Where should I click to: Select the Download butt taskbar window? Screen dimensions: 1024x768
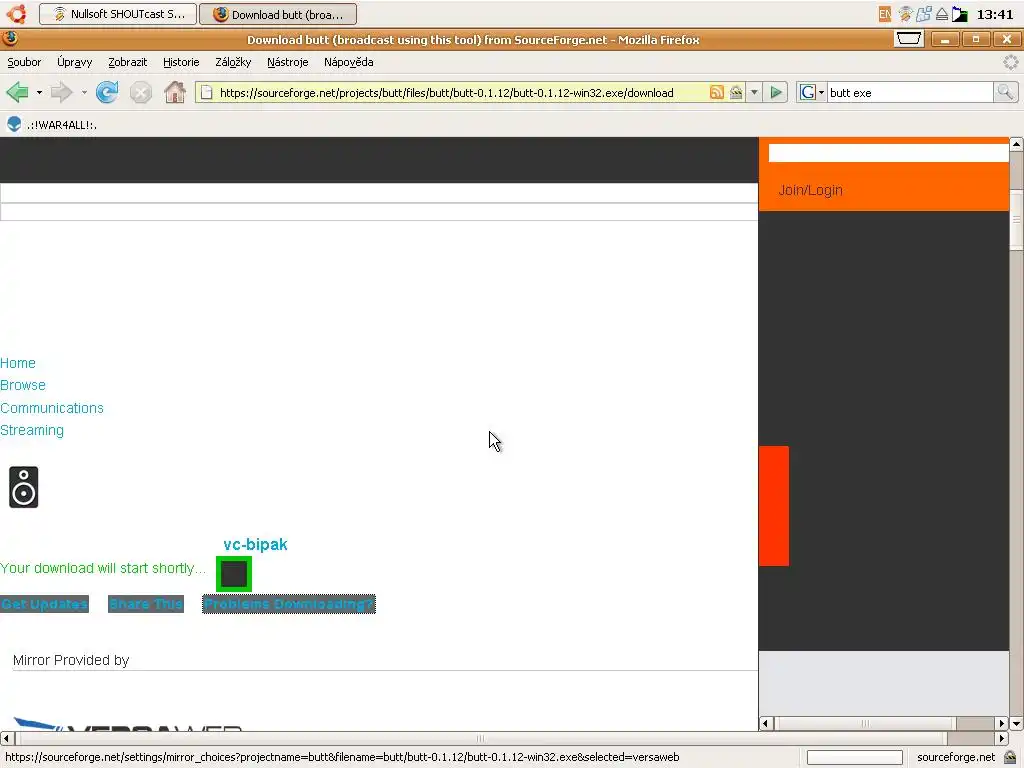[278, 14]
